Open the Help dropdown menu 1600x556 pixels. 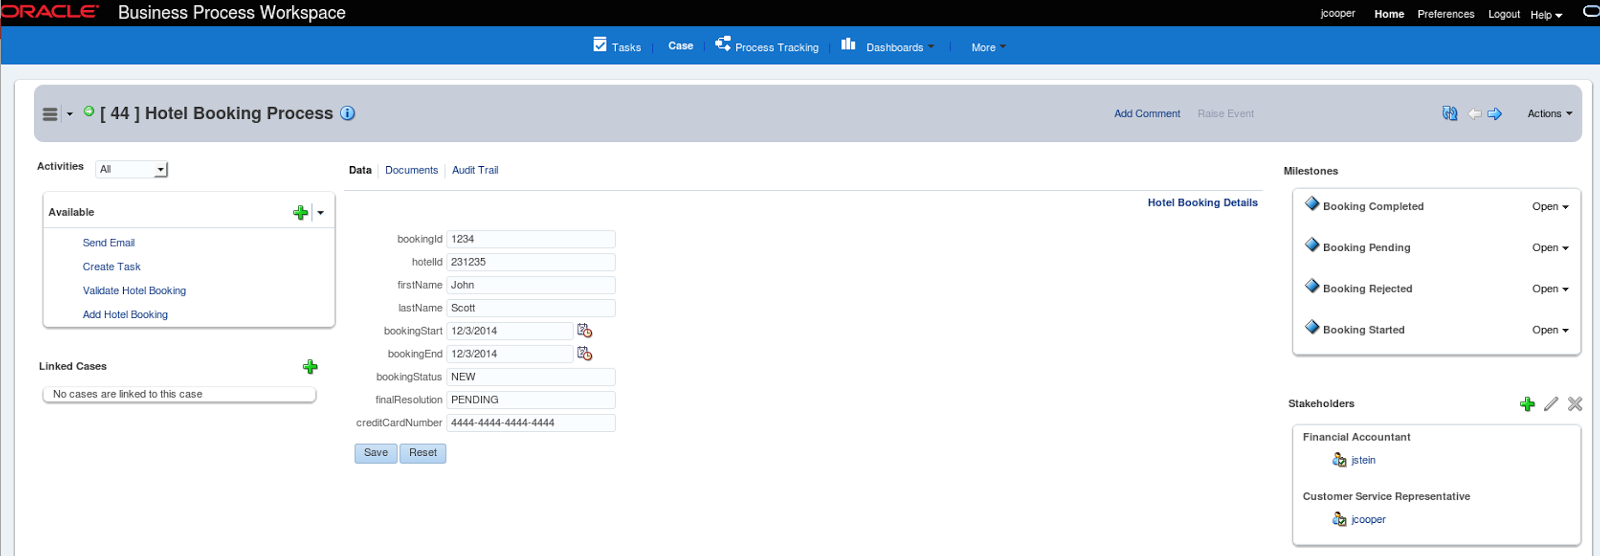click(x=1546, y=15)
